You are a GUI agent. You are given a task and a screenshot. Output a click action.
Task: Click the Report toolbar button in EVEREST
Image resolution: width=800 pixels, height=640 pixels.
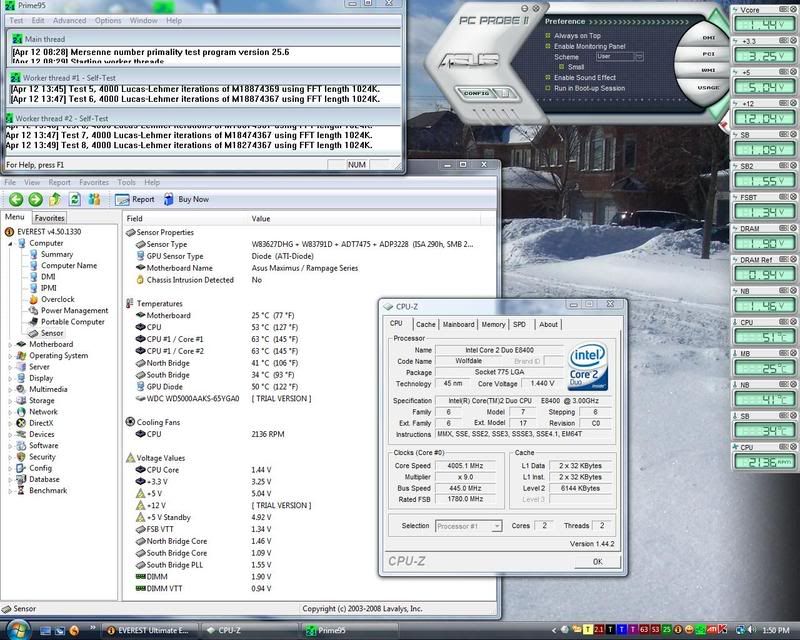click(x=135, y=200)
